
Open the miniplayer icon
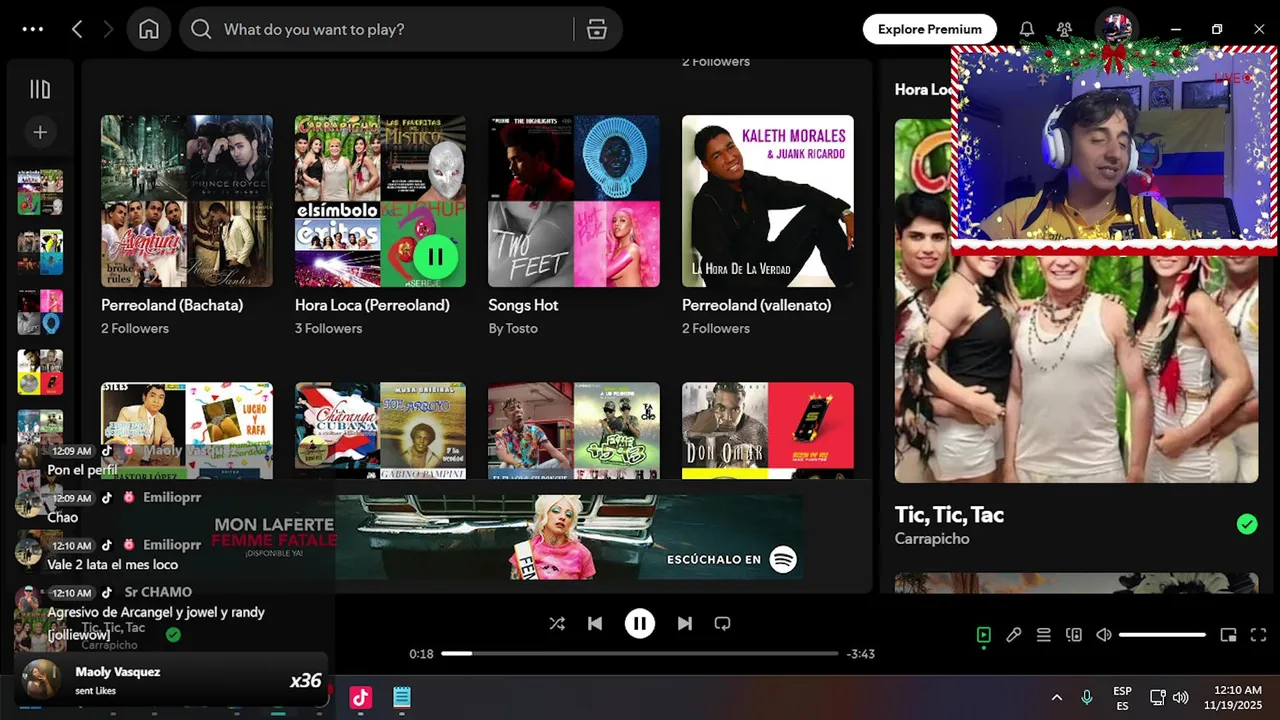pyautogui.click(x=1229, y=635)
